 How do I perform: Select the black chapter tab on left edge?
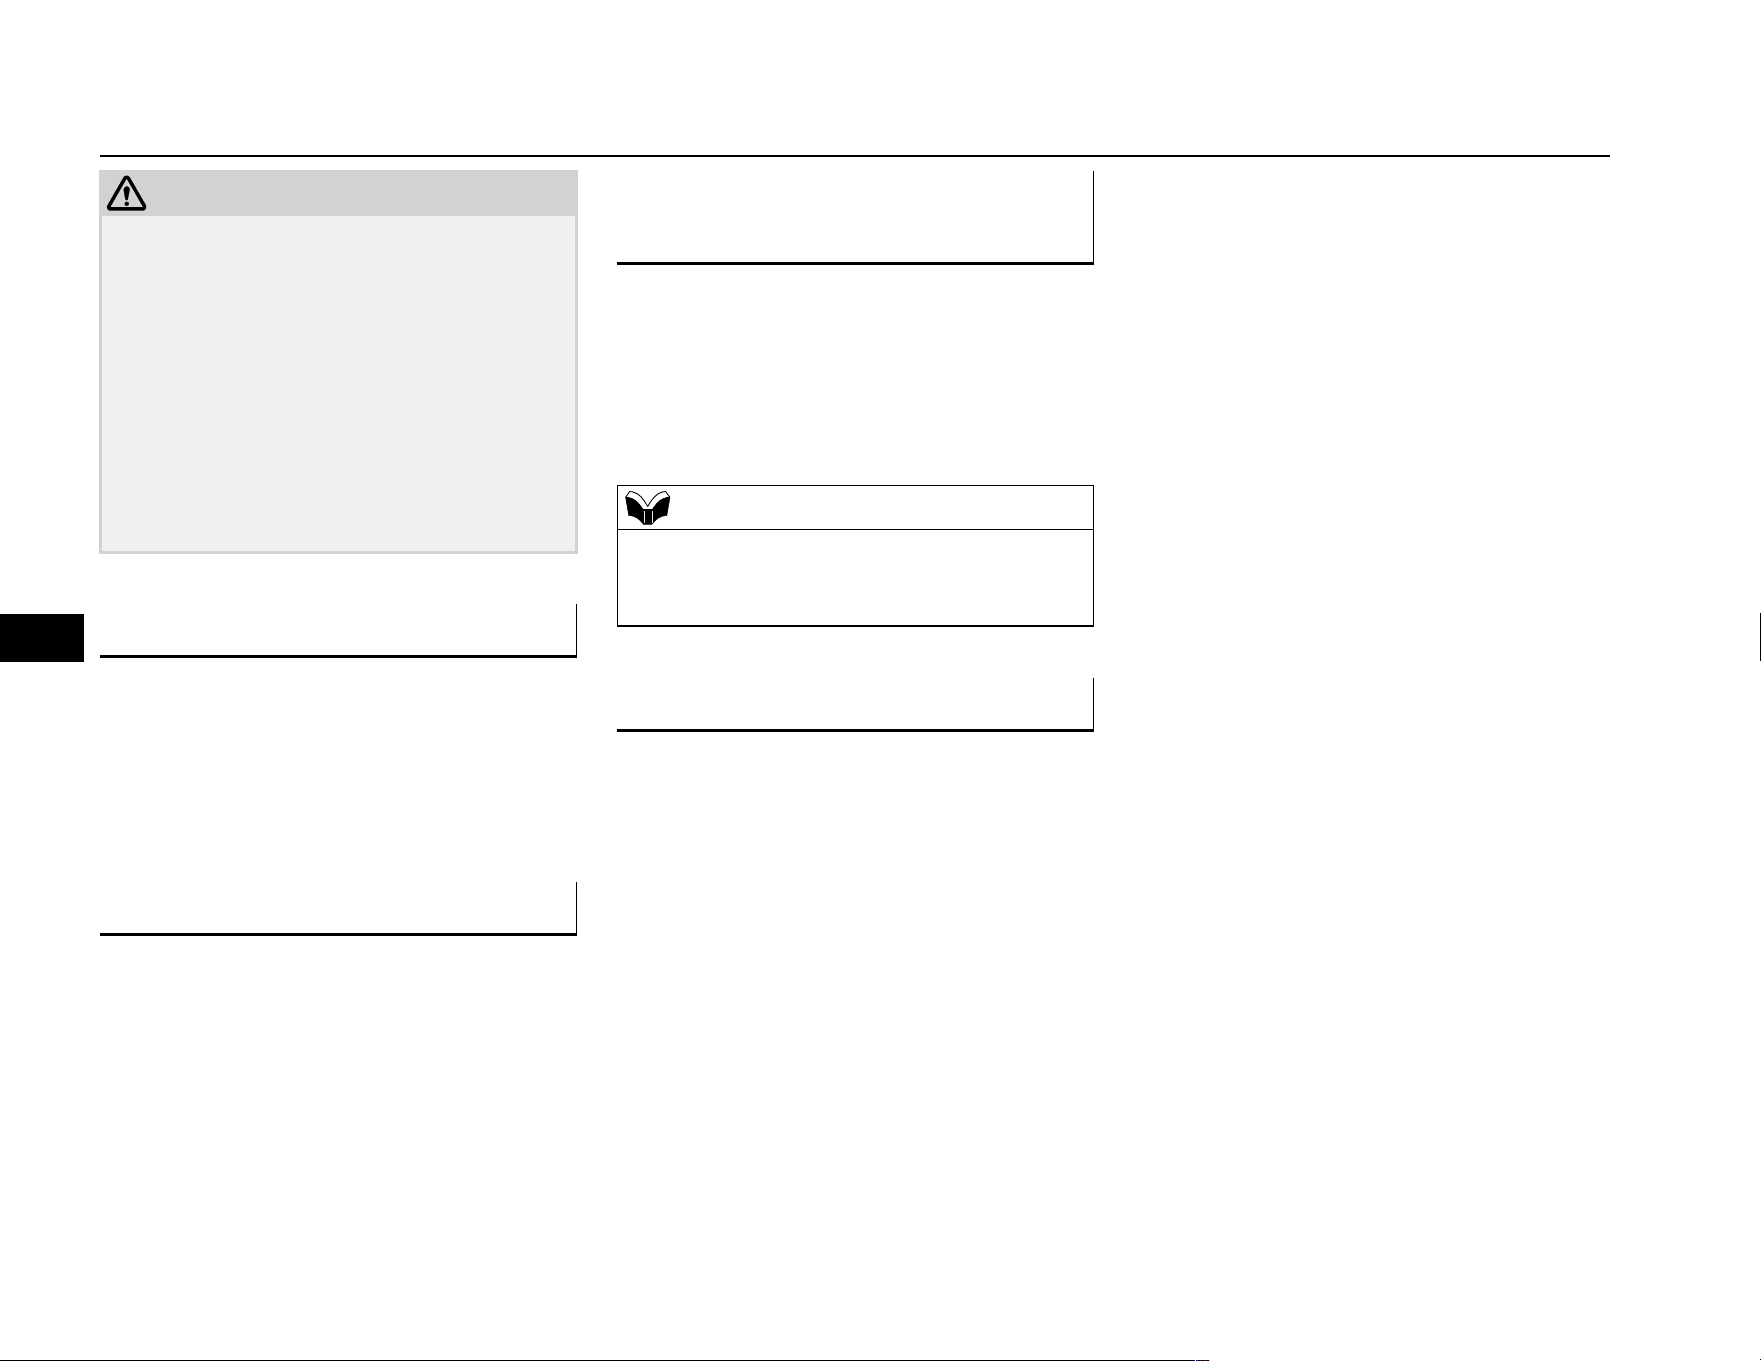tap(42, 638)
